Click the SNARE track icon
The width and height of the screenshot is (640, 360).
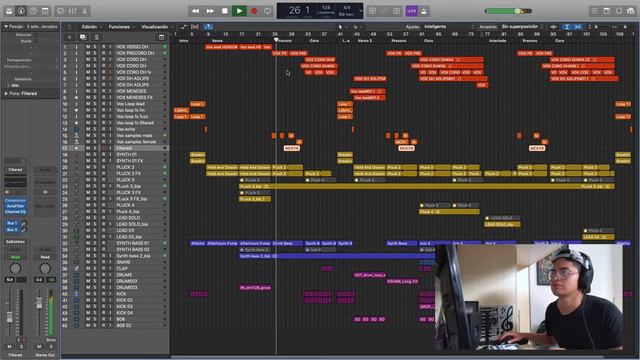76,262
